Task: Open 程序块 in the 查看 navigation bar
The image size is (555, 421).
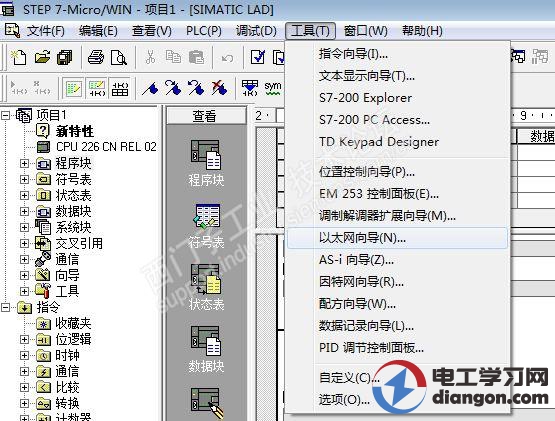Action: point(206,163)
